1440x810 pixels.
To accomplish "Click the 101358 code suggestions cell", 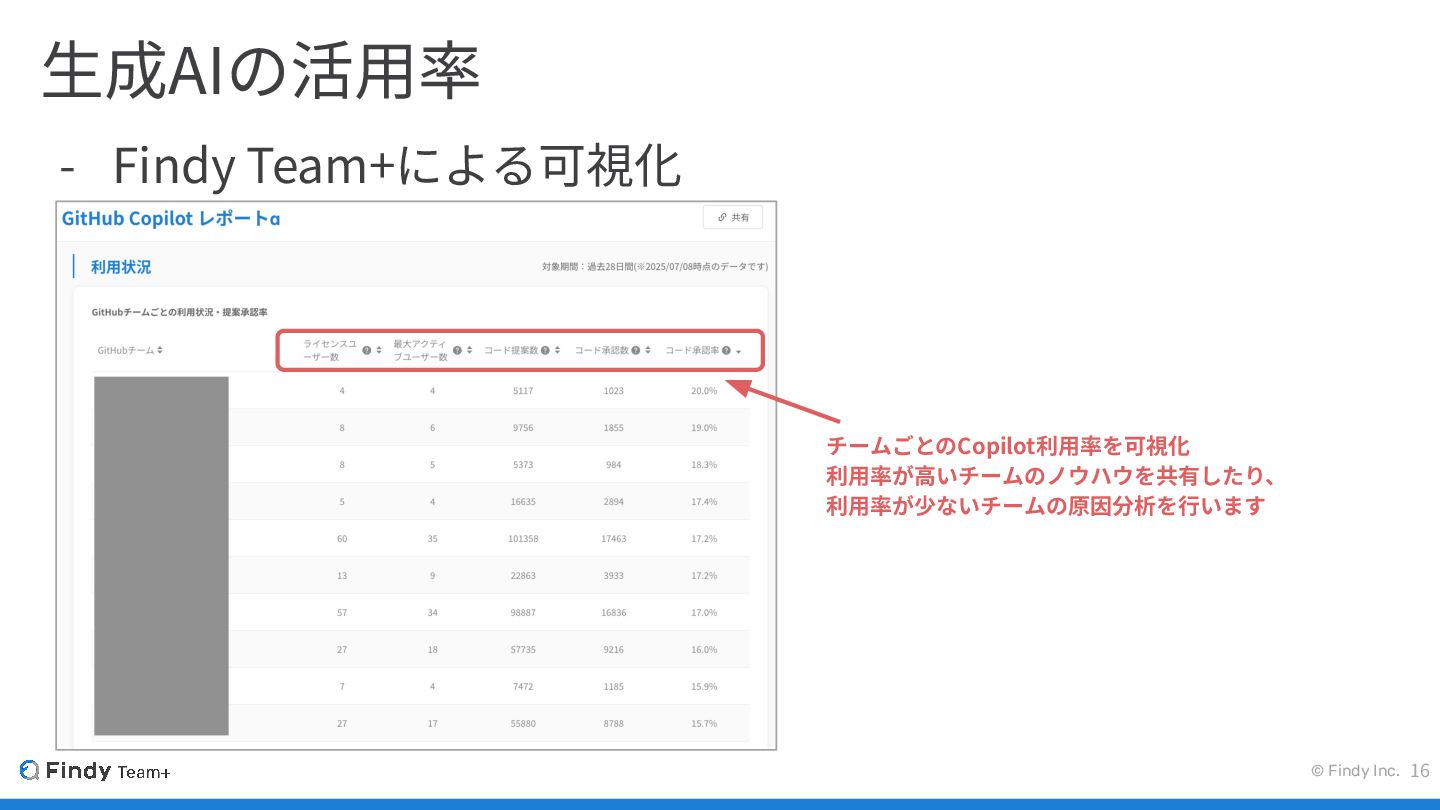I will pos(523,539).
